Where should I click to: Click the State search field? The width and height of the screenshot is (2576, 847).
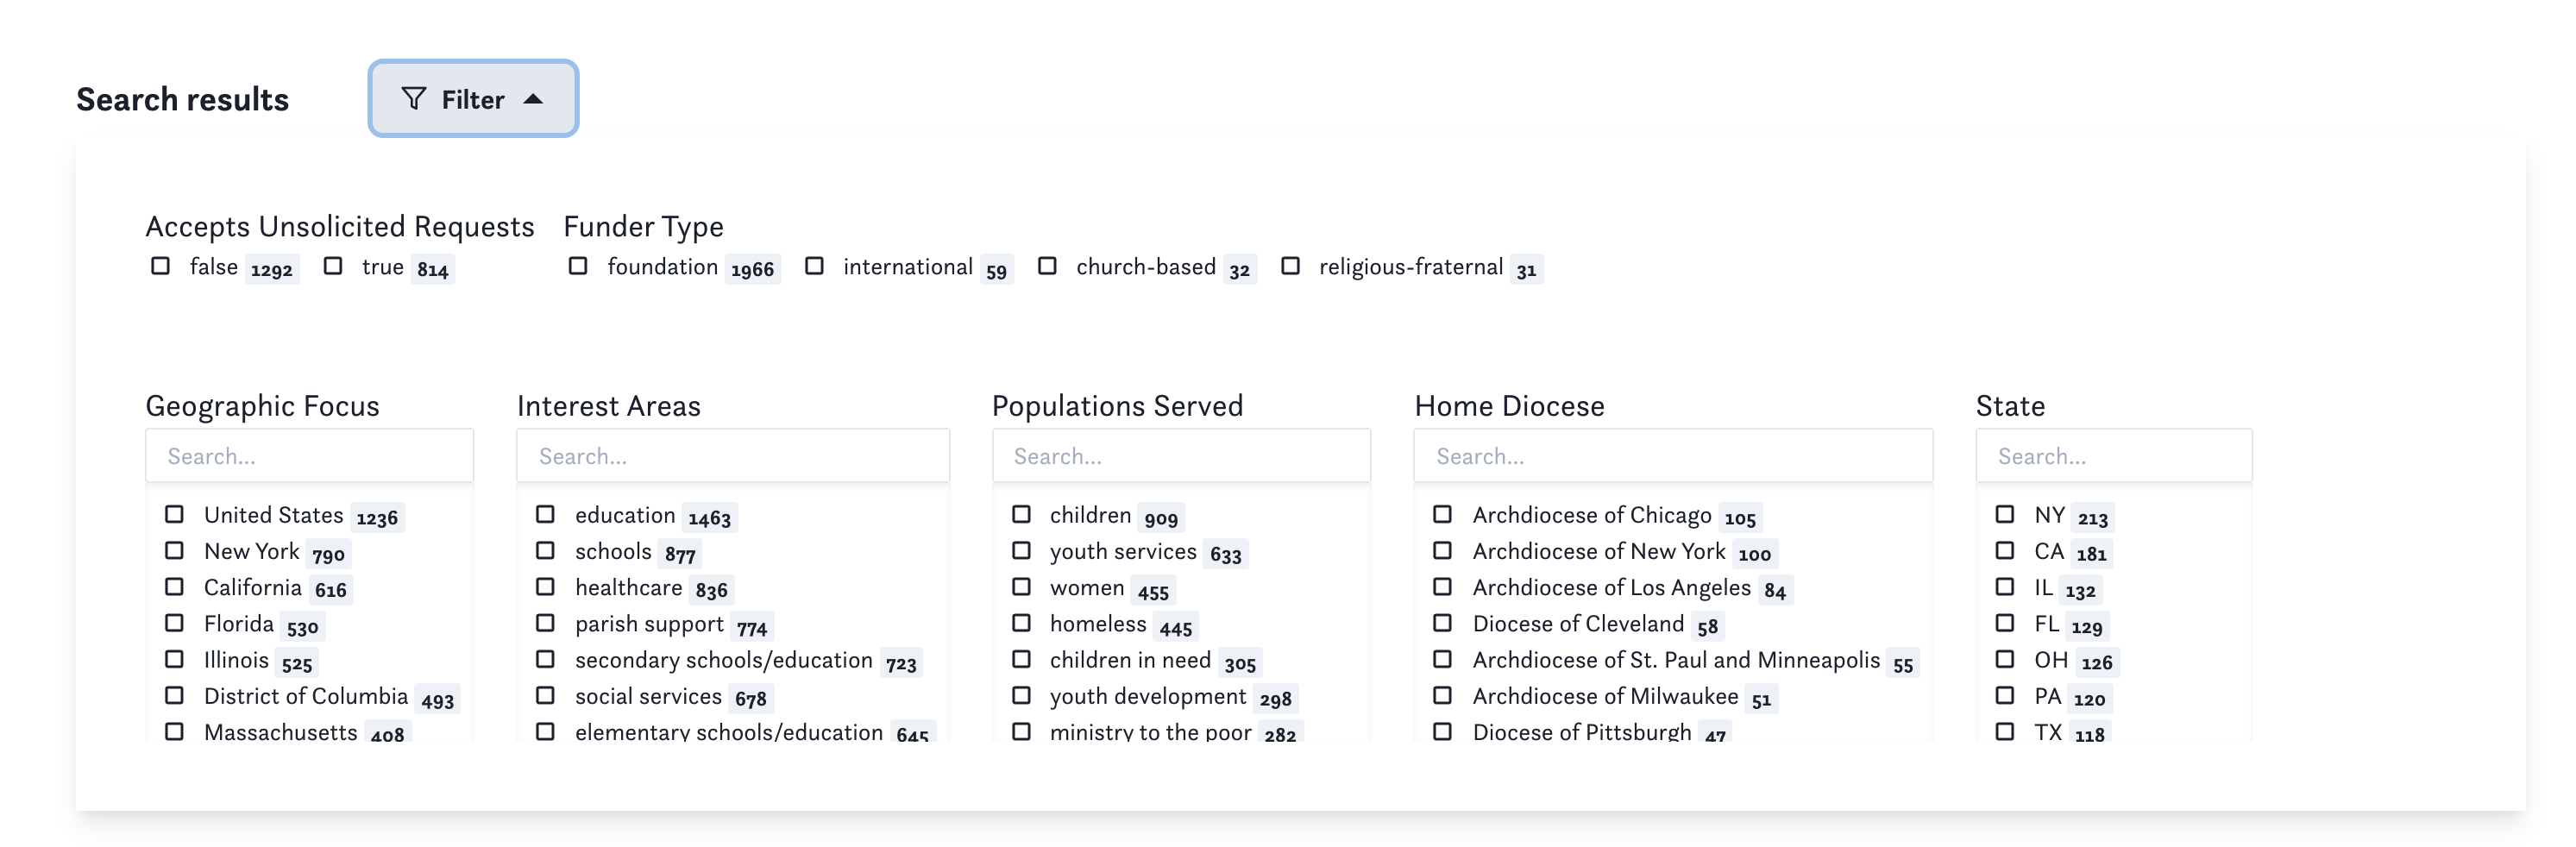point(2113,455)
